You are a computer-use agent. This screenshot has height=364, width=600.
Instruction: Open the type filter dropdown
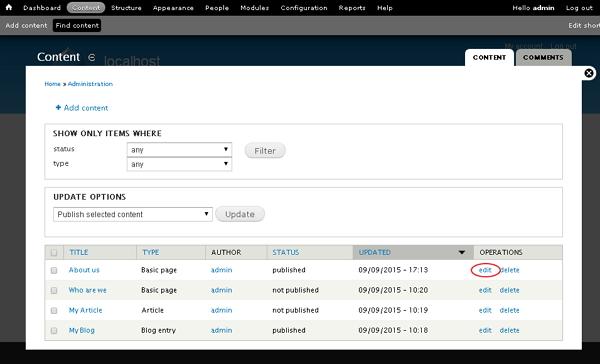tap(179, 164)
